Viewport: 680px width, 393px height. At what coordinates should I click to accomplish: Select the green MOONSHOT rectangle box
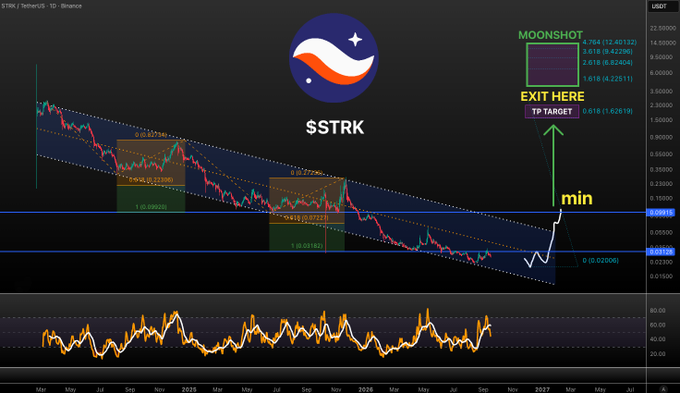[552, 64]
